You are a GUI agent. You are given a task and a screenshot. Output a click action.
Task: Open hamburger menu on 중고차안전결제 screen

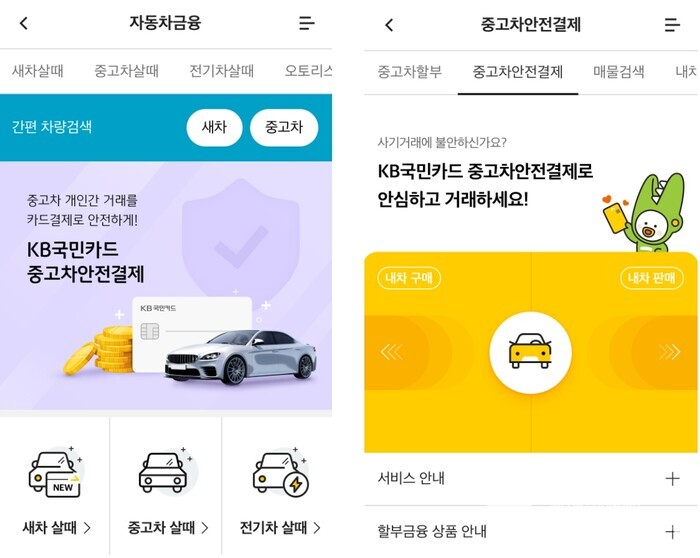pos(672,25)
